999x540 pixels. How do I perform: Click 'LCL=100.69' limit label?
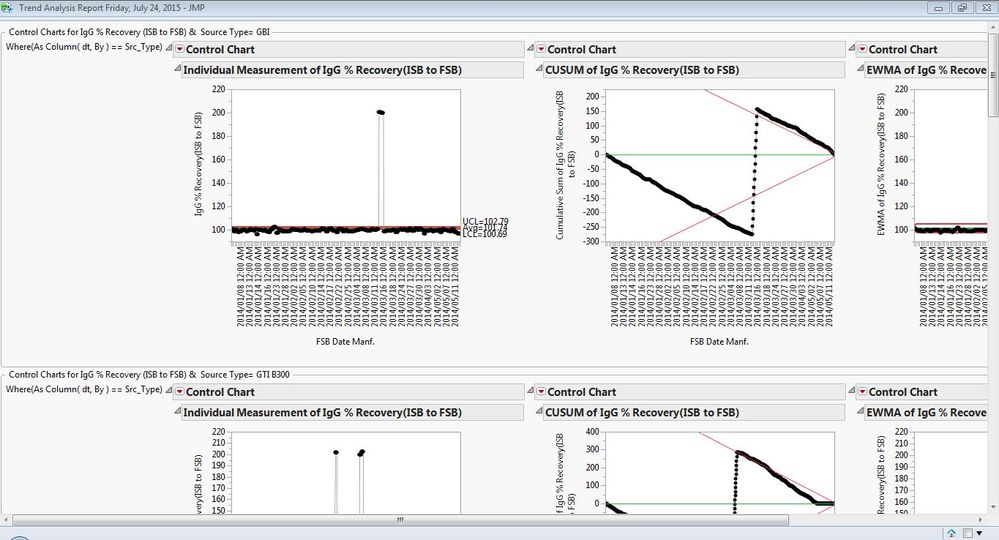click(x=485, y=234)
